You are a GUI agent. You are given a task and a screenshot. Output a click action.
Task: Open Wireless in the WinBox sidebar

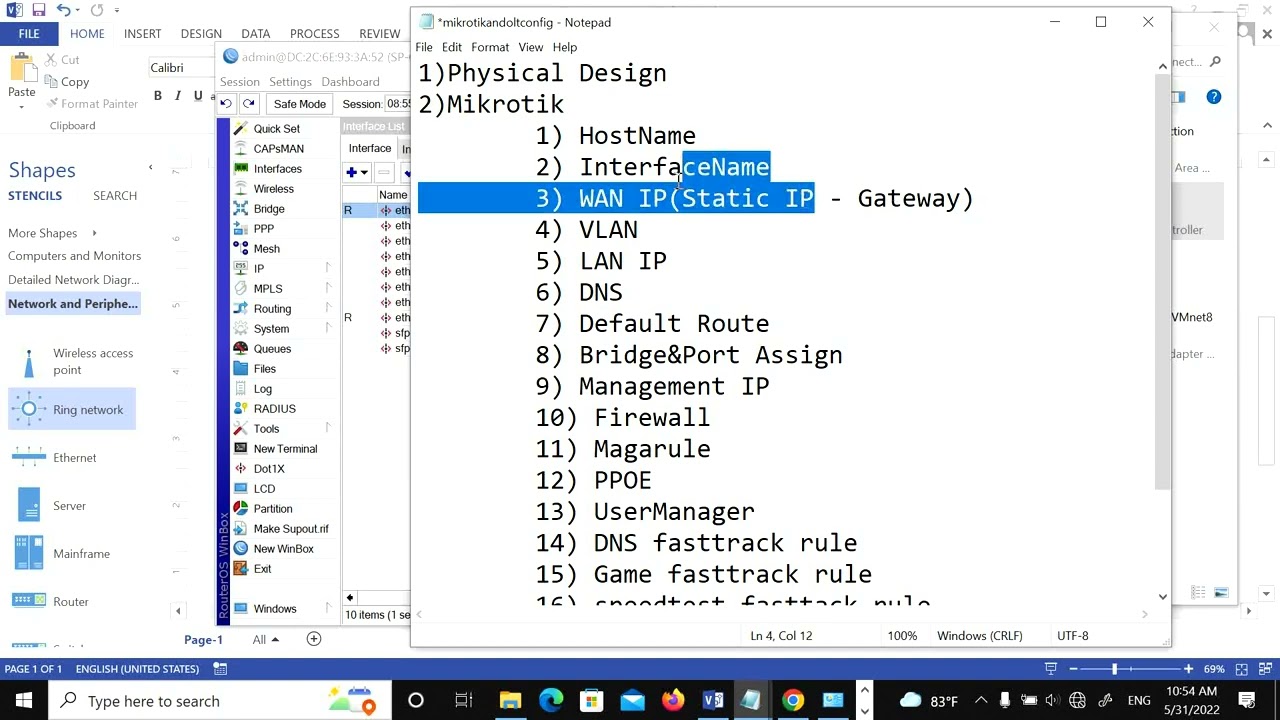click(273, 189)
